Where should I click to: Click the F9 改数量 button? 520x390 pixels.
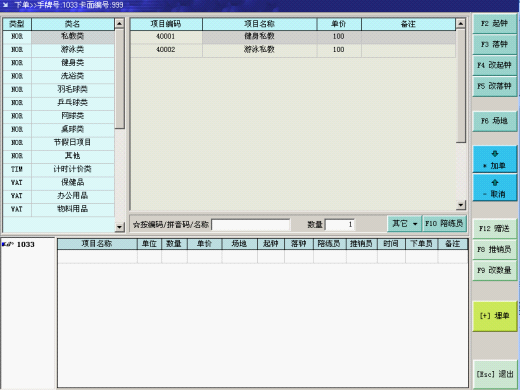tap(495, 270)
